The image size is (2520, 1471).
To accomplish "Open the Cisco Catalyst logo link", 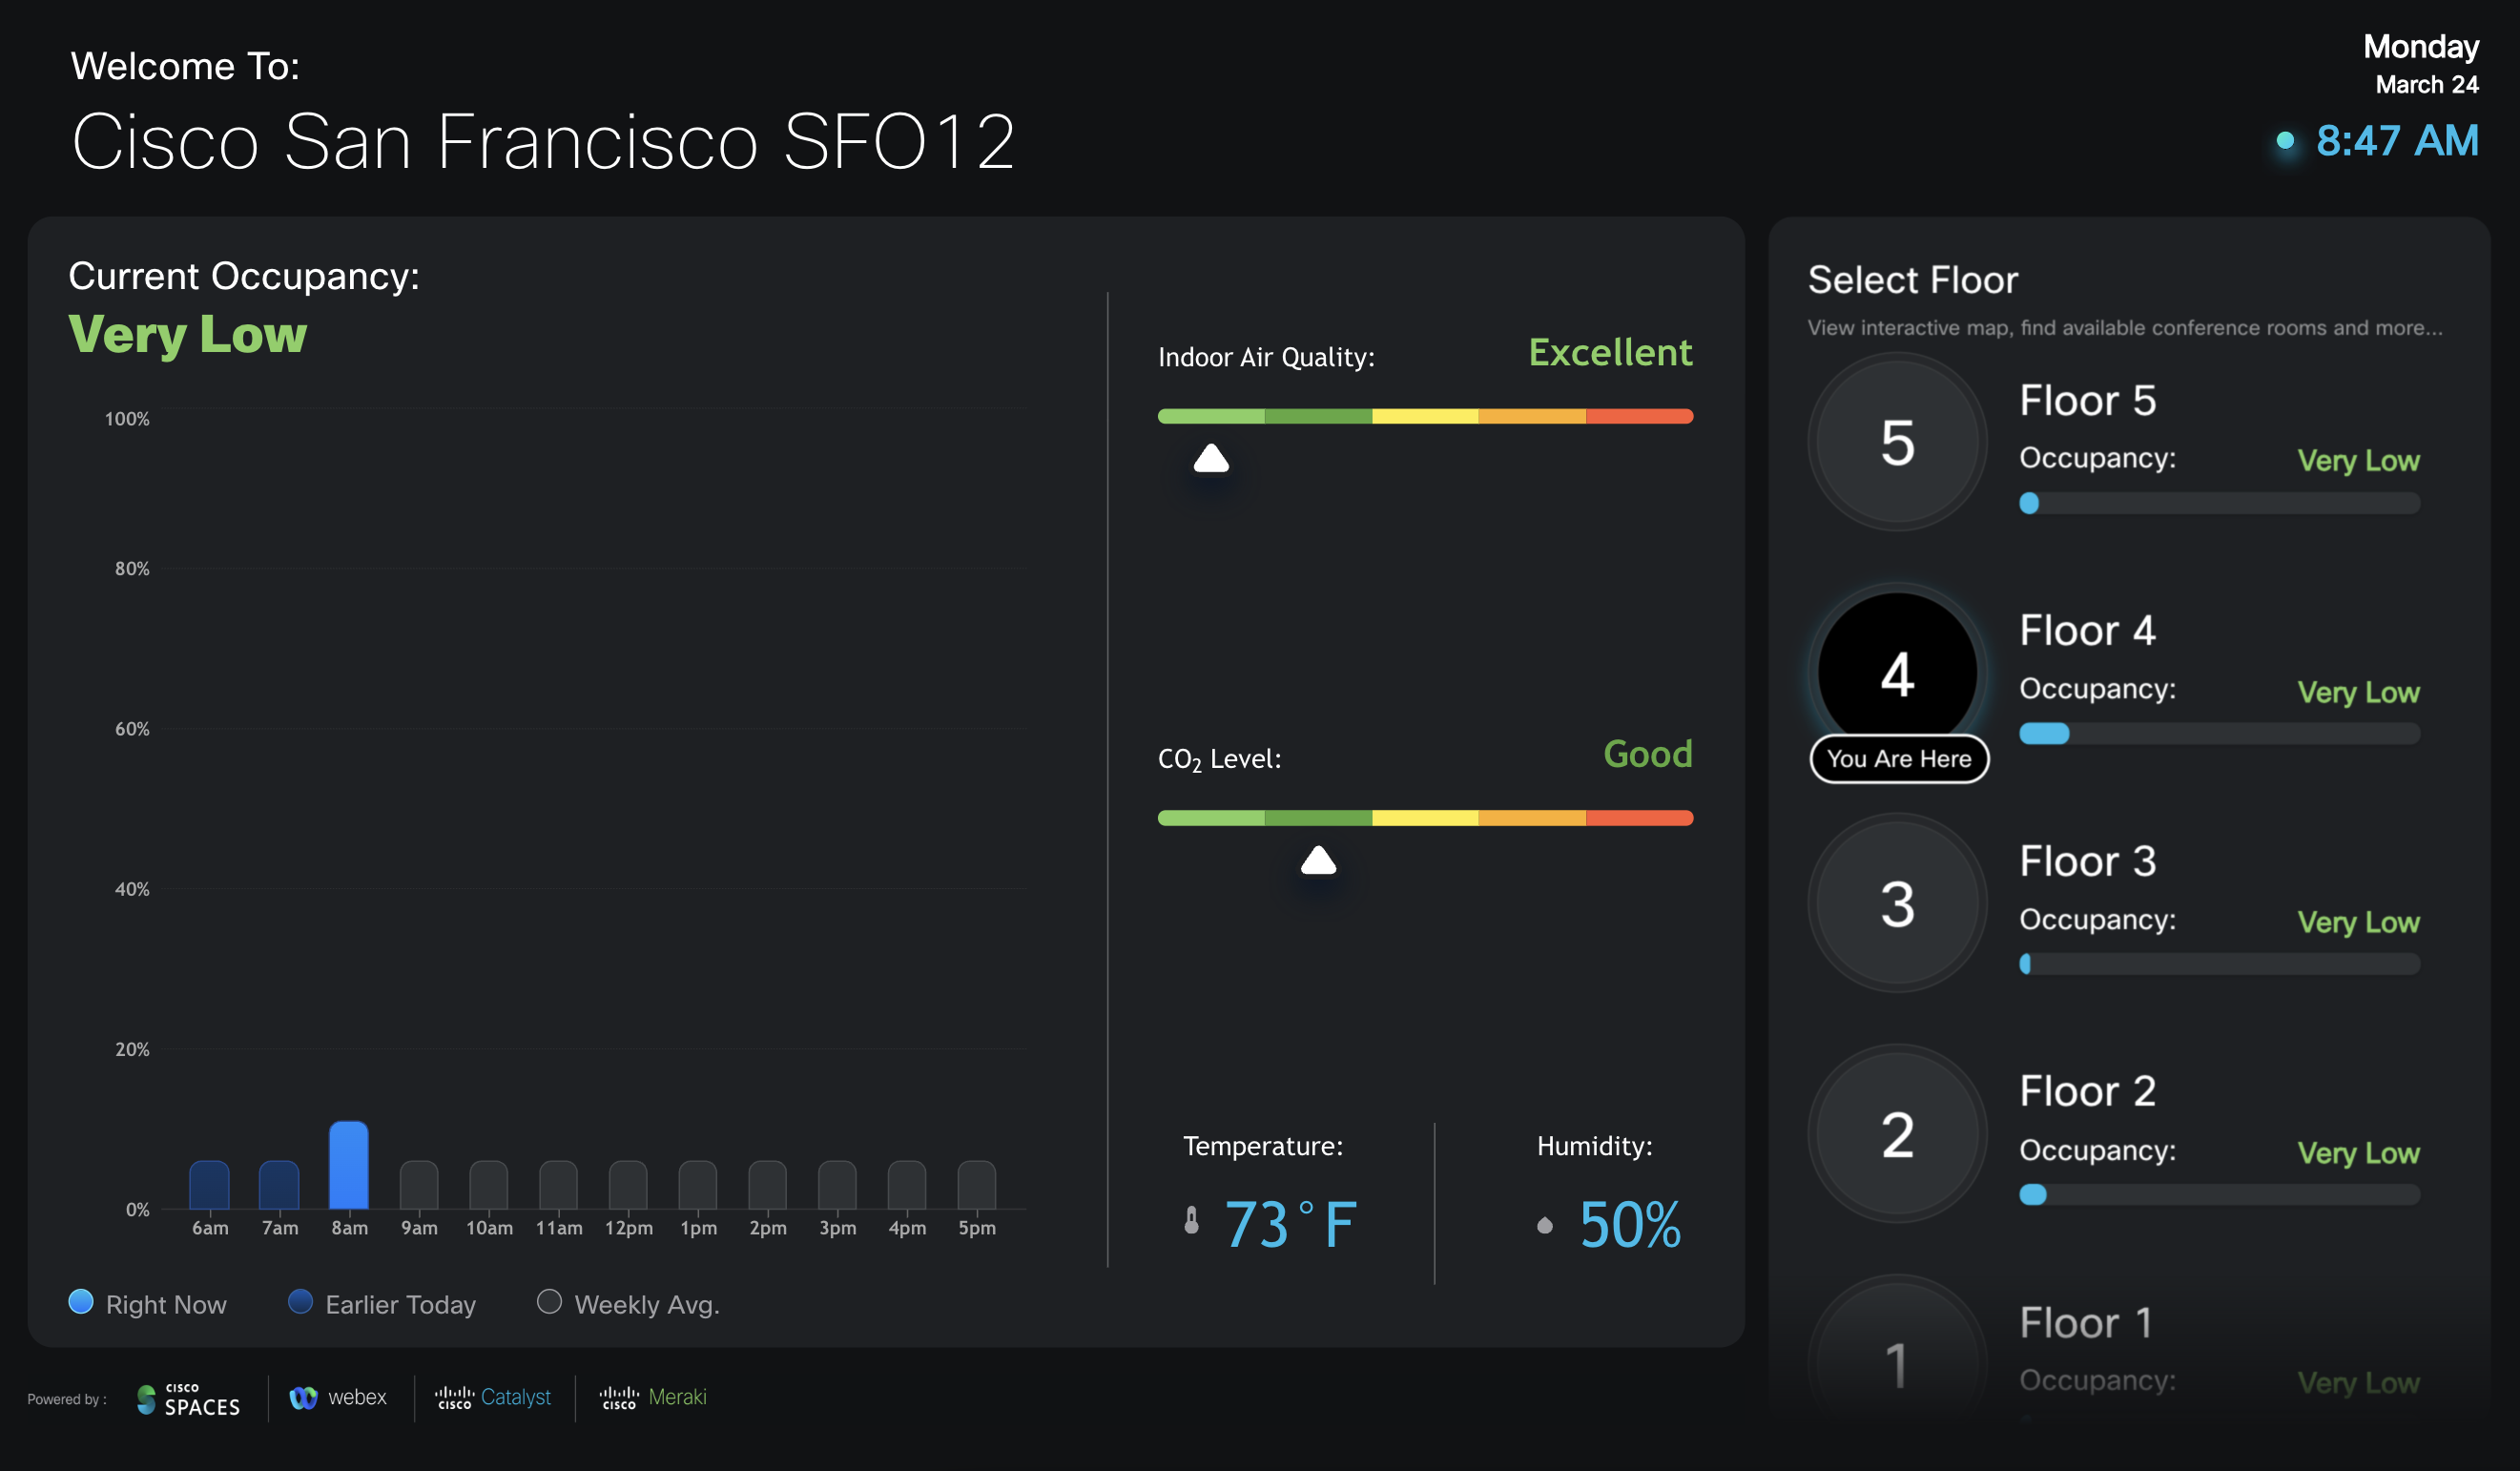I will (493, 1397).
